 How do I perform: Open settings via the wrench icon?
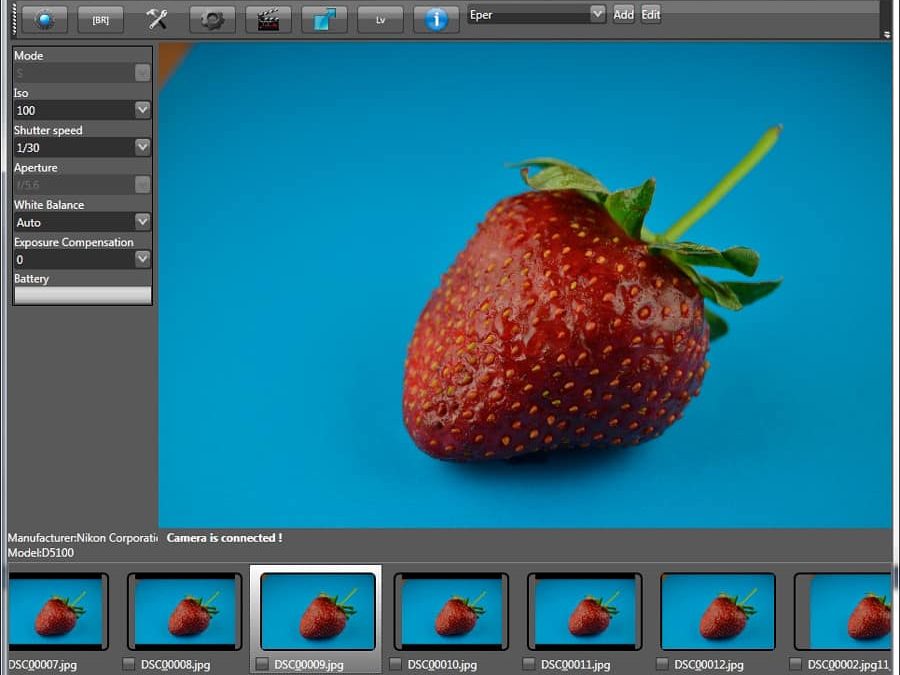click(x=156, y=18)
